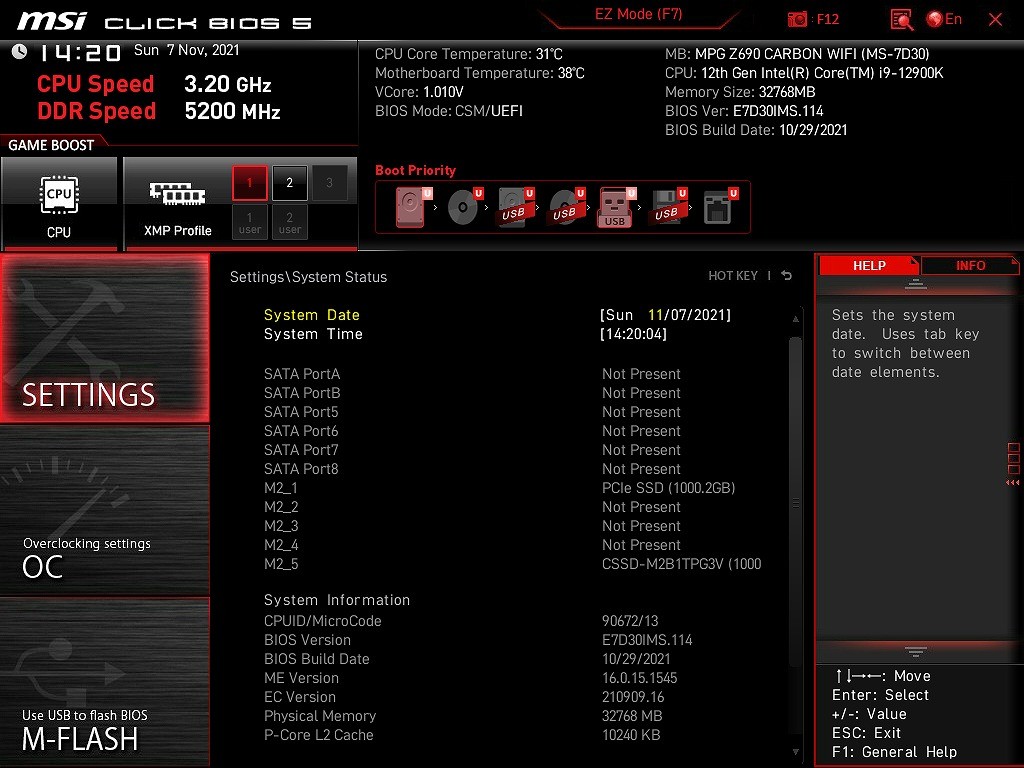This screenshot has width=1024, height=768.
Task: Select XMP user profile 2
Action: tap(289, 222)
